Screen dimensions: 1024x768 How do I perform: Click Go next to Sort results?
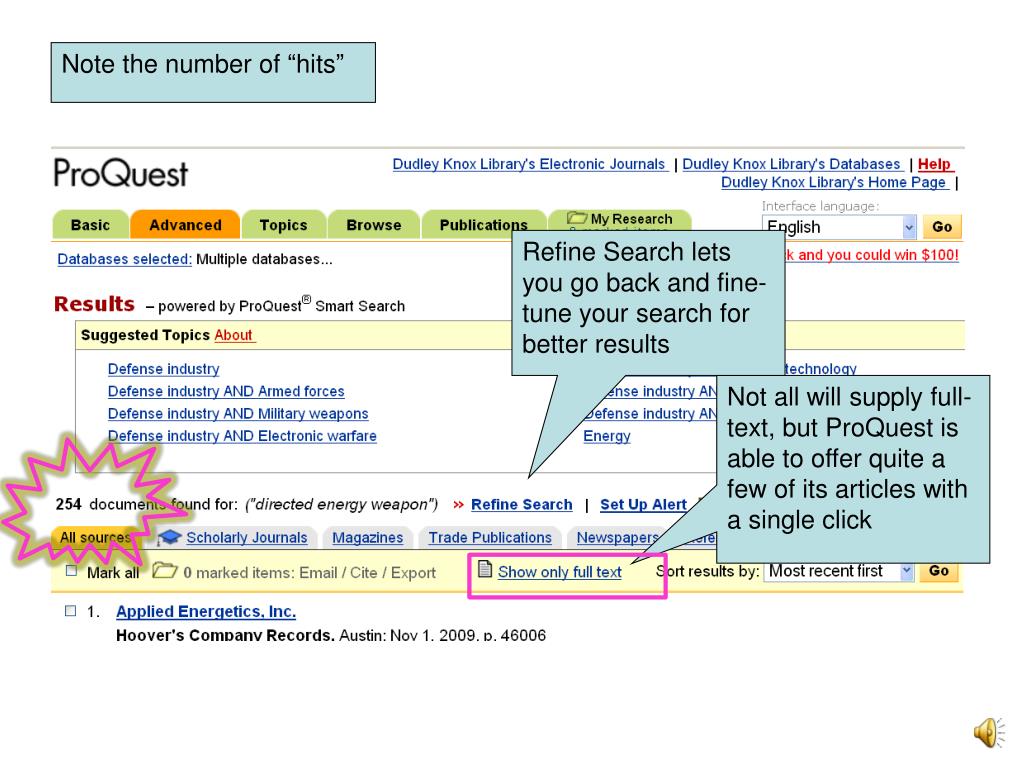[x=938, y=571]
